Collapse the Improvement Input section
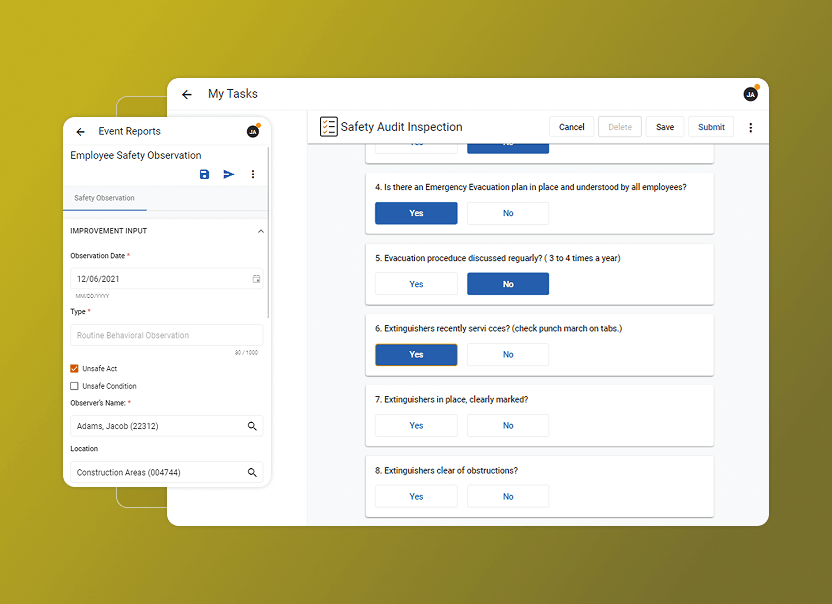Image resolution: width=832 pixels, height=604 pixels. 260,231
